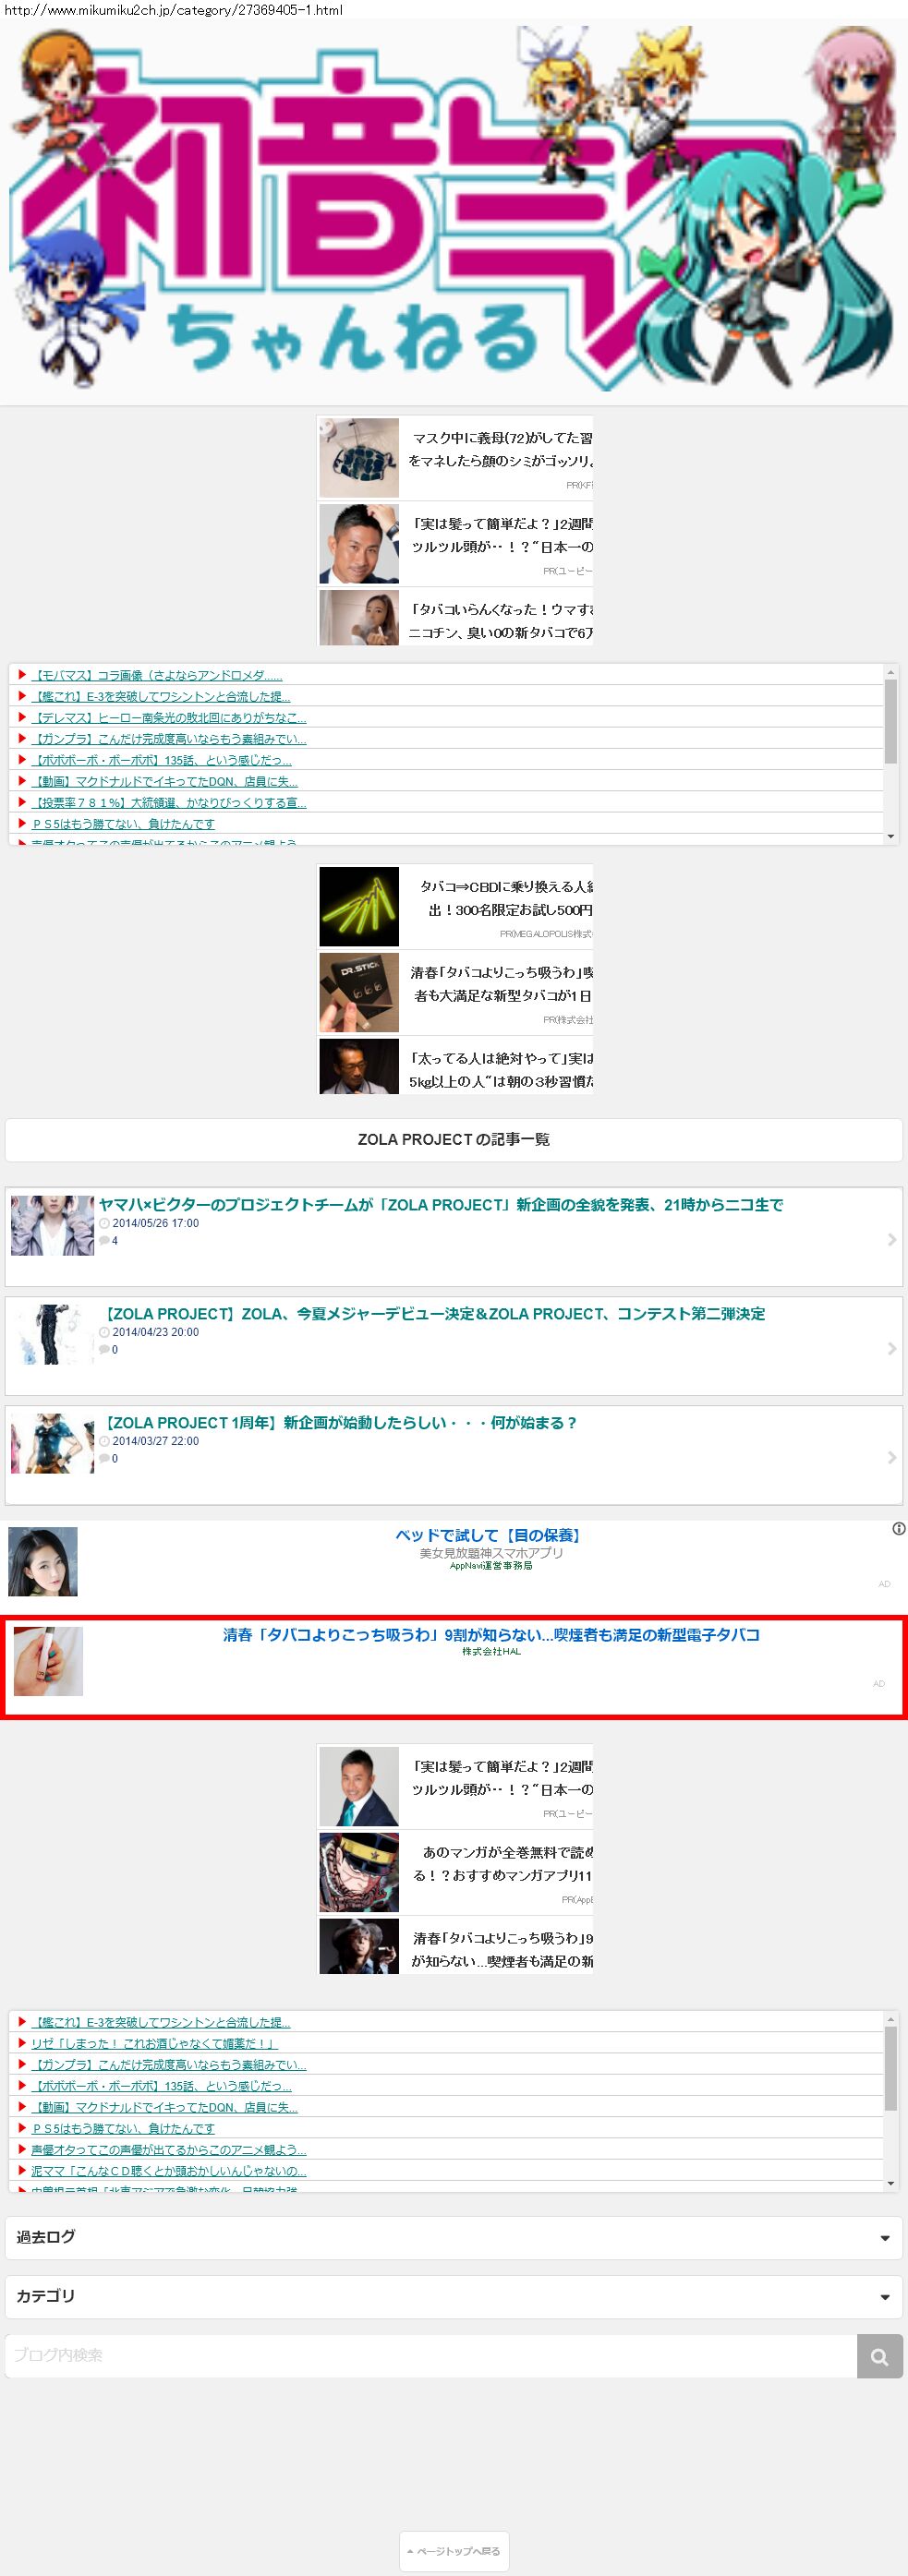908x2576 pixels.
Task: Click the comment bubble icon showing 4 comments
Action: (104, 1241)
